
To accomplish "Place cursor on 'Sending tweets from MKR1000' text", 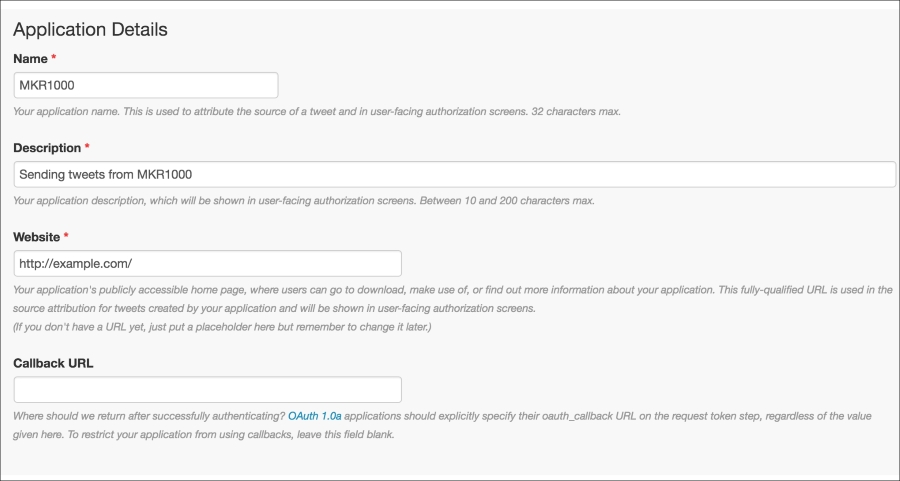I will (x=106, y=174).
